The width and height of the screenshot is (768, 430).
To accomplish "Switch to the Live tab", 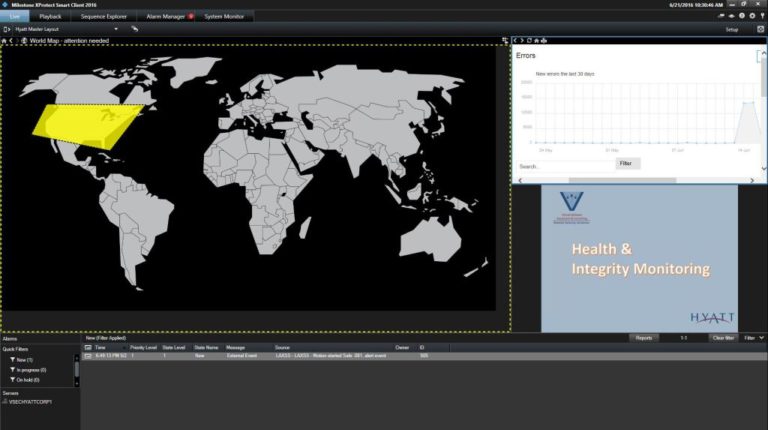I will pos(14,16).
